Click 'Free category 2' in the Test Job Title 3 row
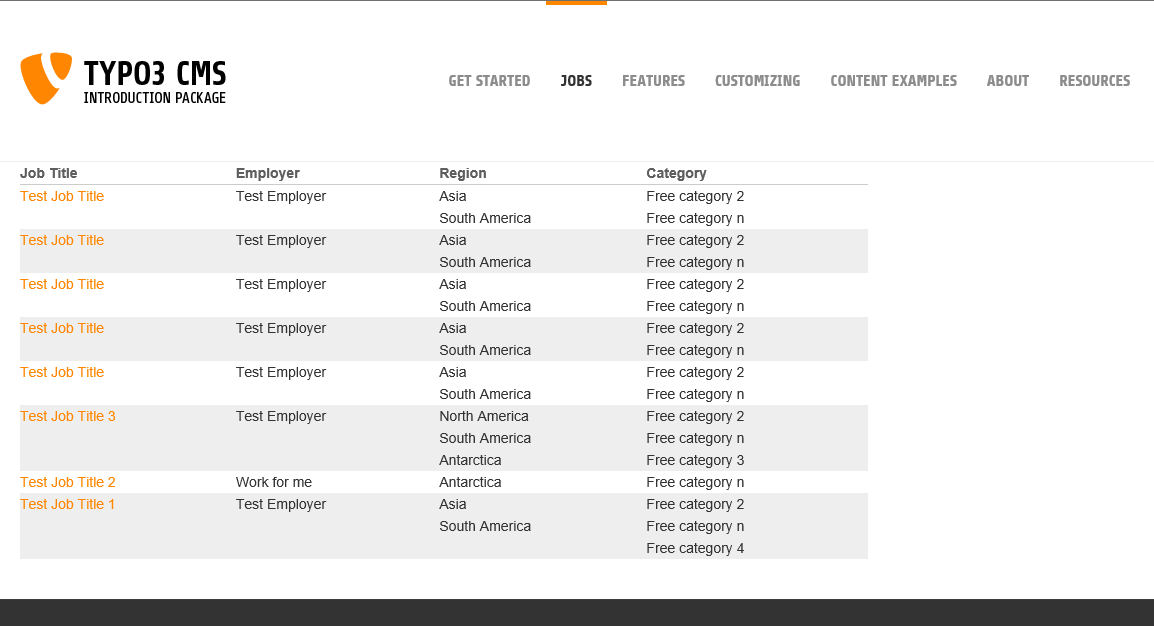Viewport: 1154px width, 626px height. click(x=695, y=416)
